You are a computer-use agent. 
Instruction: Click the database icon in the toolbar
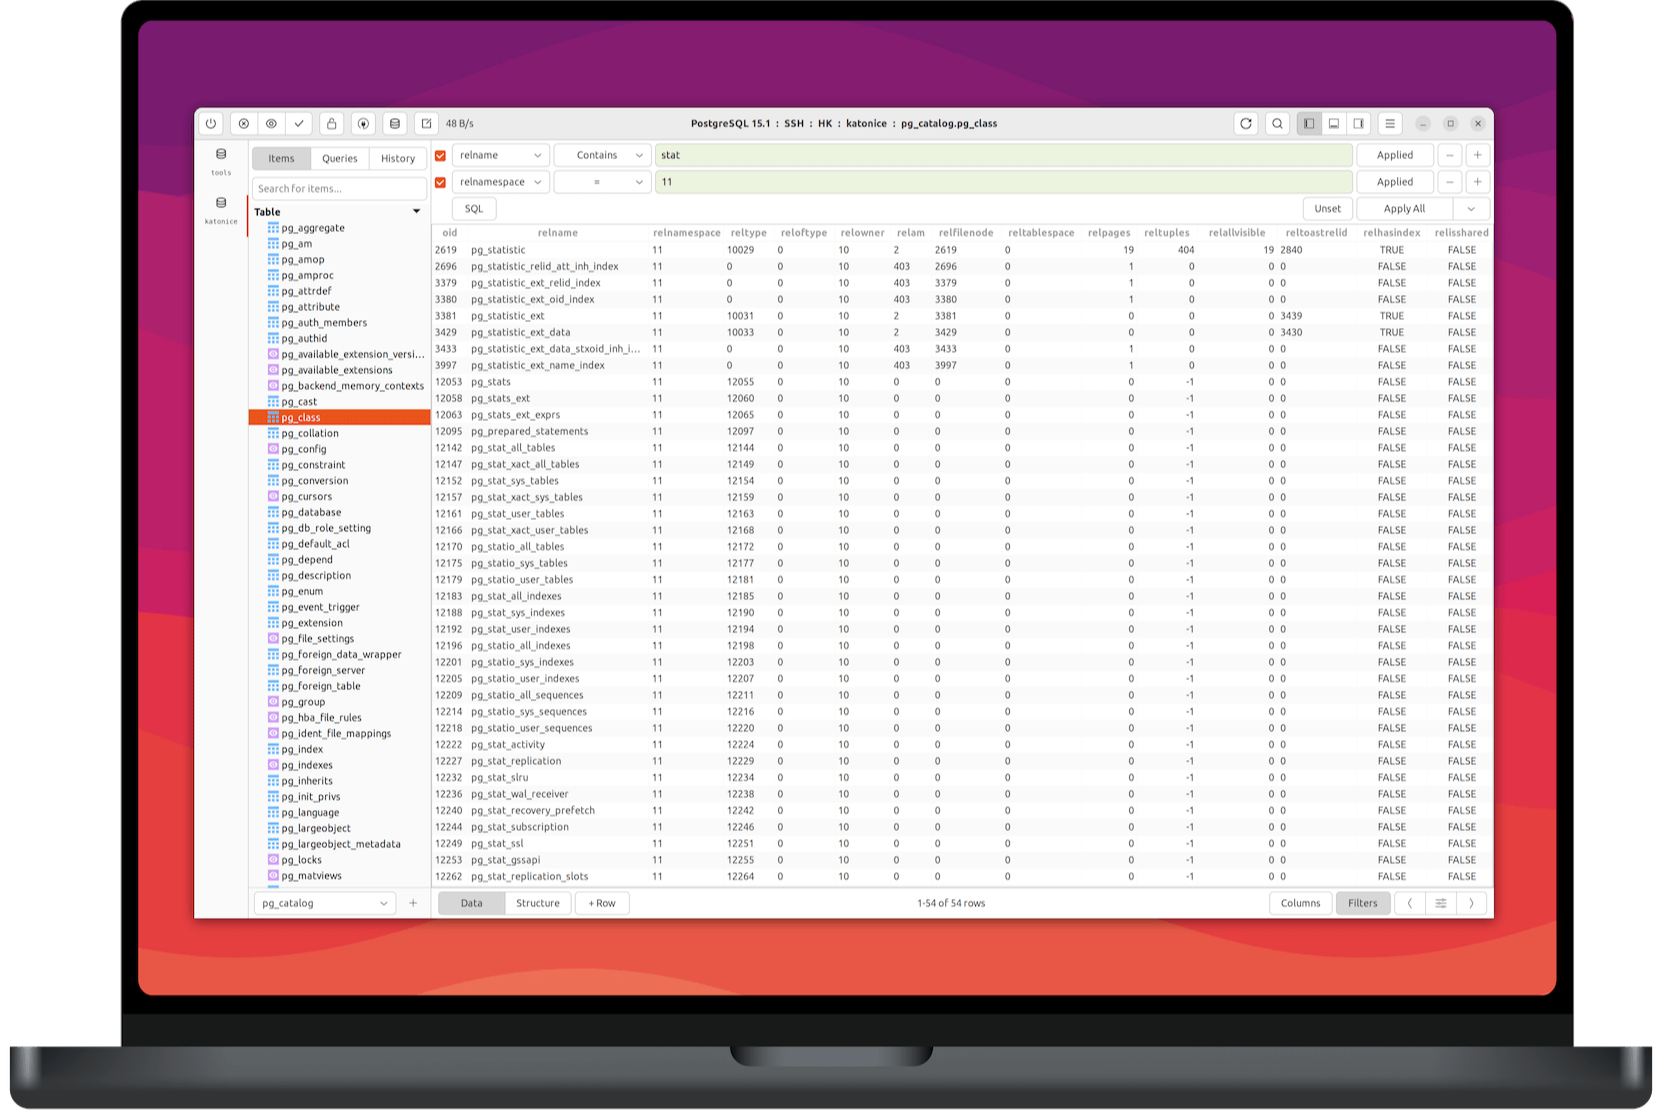(394, 123)
